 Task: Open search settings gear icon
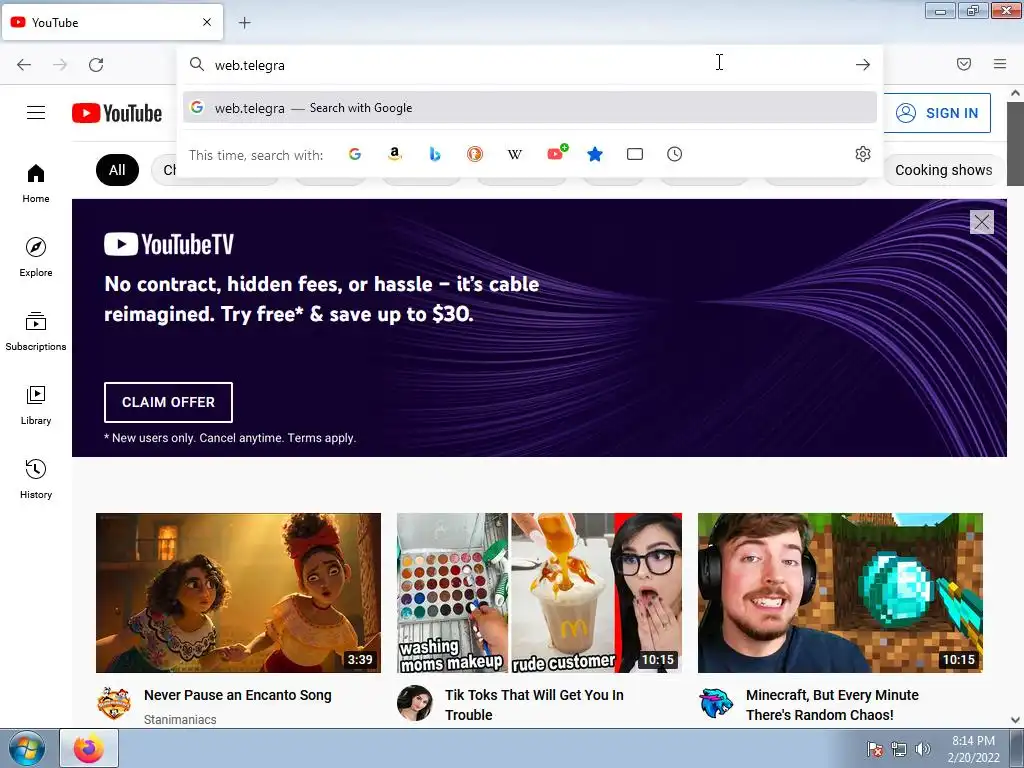(x=863, y=154)
